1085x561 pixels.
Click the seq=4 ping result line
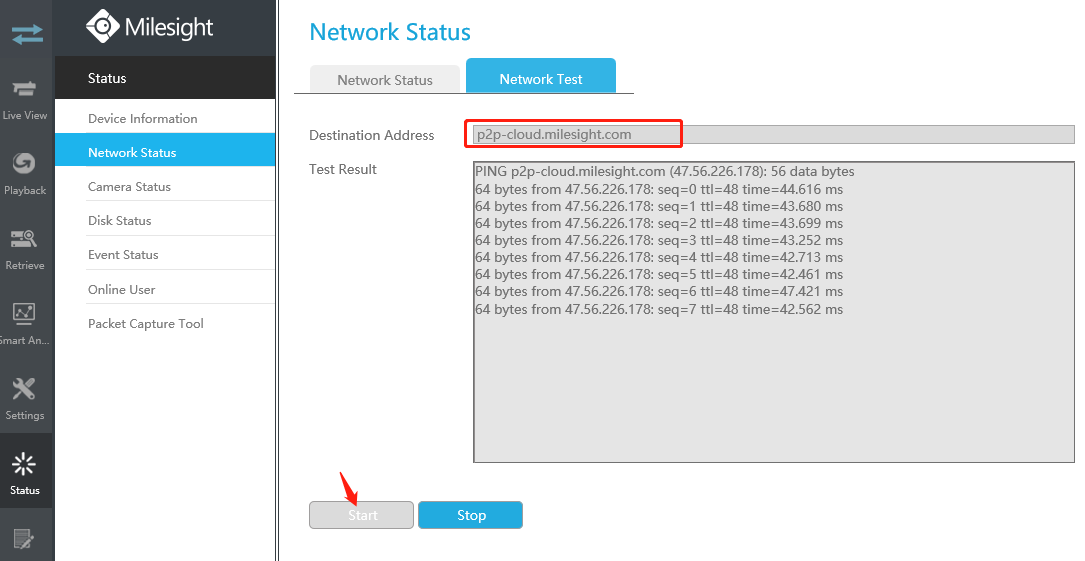coord(659,257)
